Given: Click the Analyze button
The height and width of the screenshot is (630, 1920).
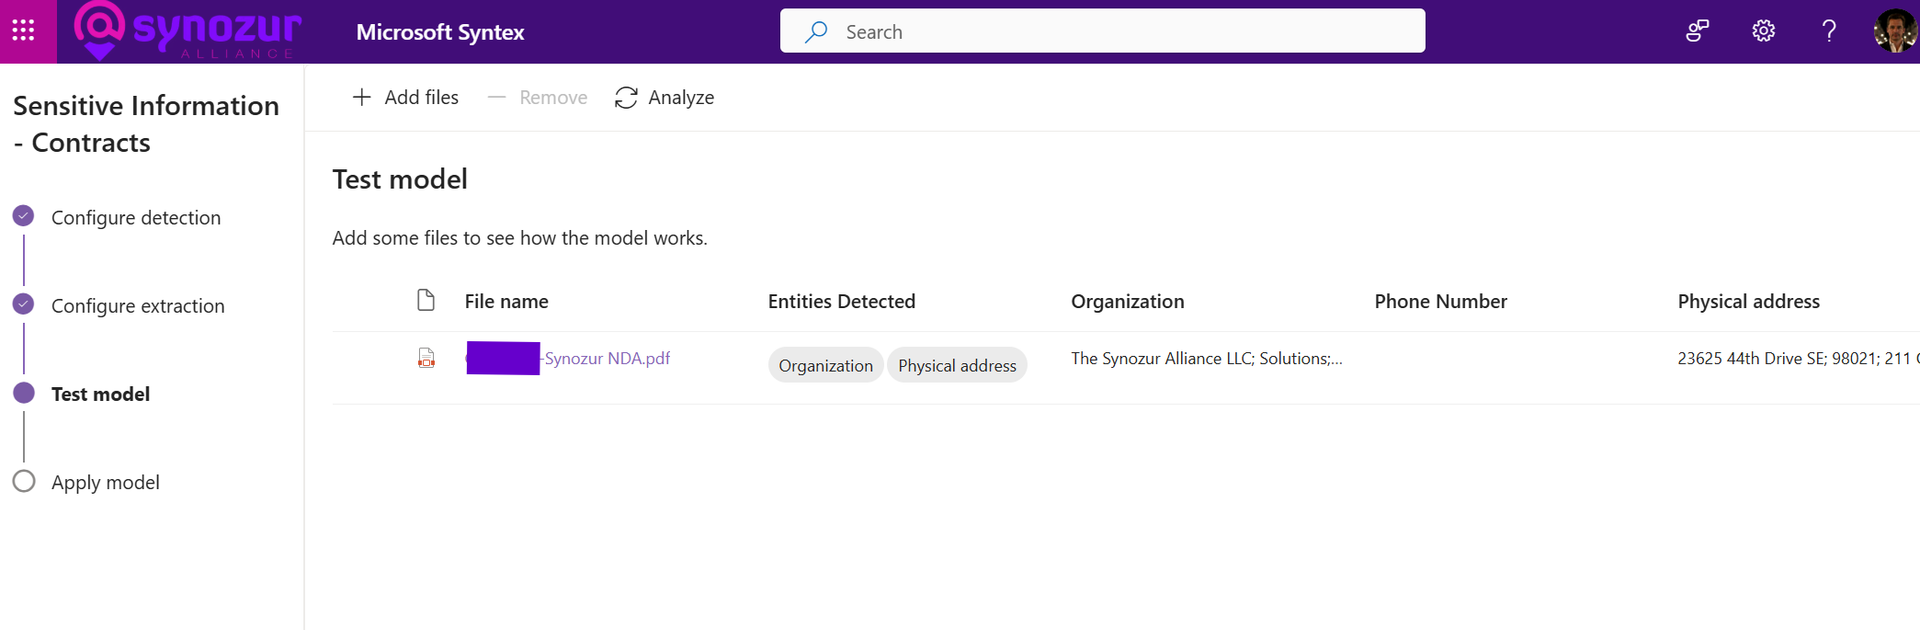Looking at the screenshot, I should point(664,97).
